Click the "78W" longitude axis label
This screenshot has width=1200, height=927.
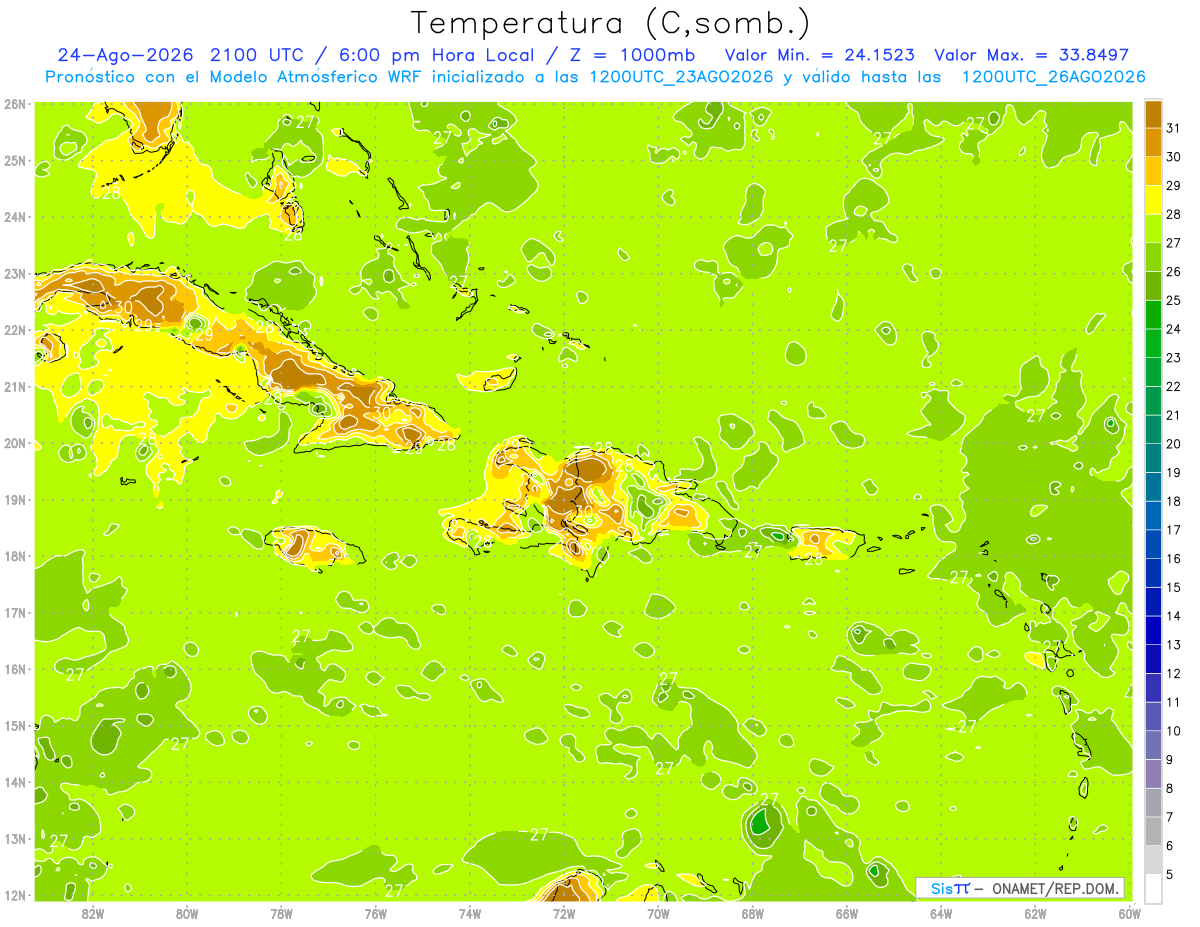pos(281,913)
